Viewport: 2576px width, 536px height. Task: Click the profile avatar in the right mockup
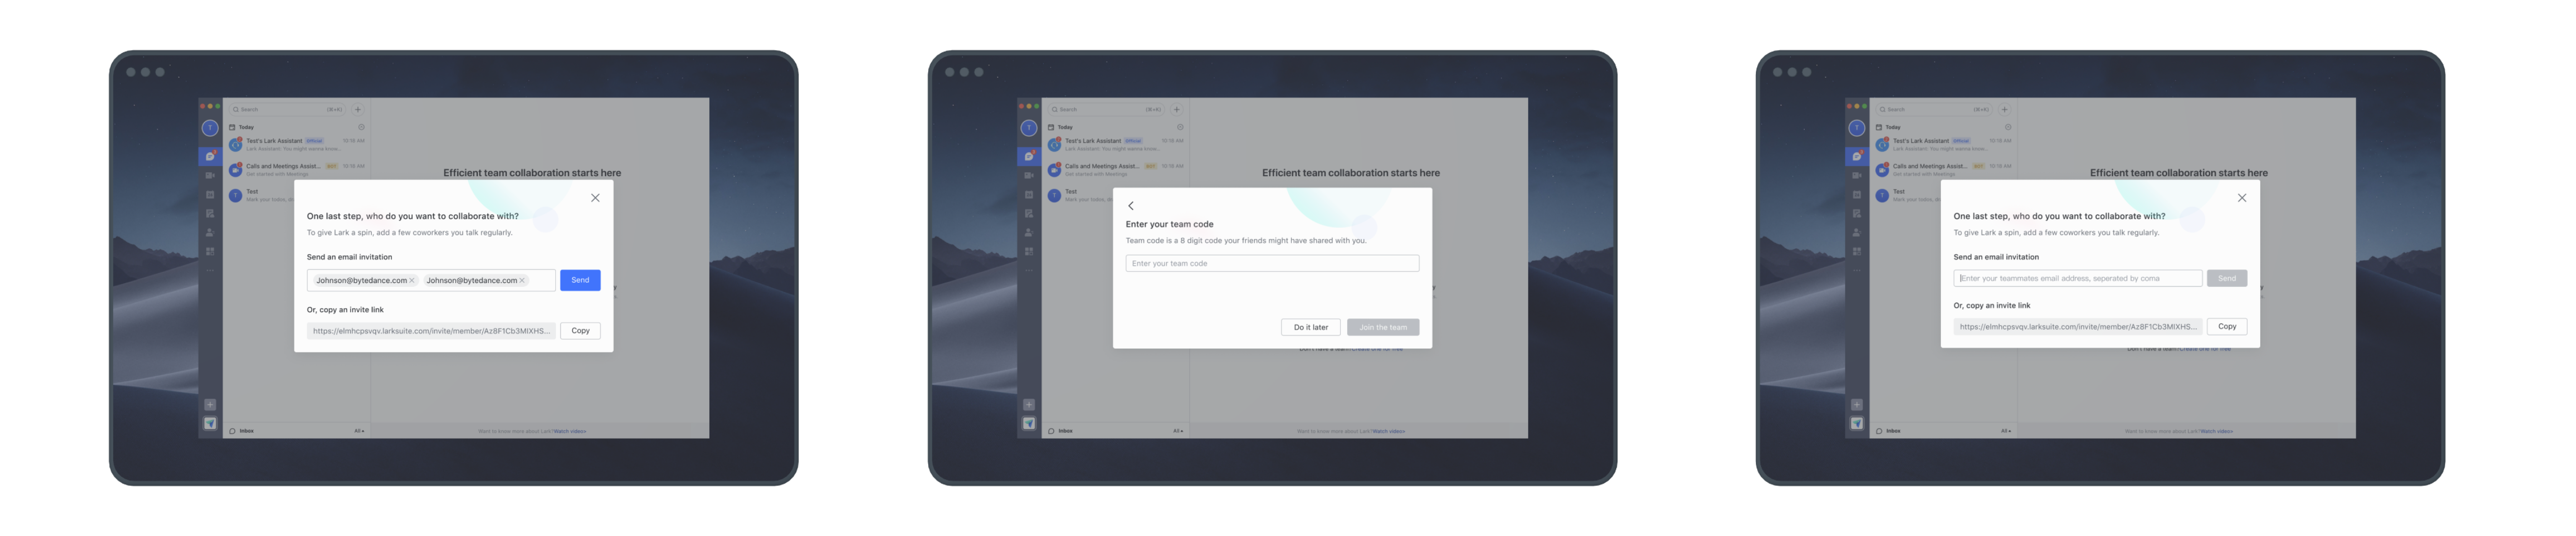tap(1857, 128)
